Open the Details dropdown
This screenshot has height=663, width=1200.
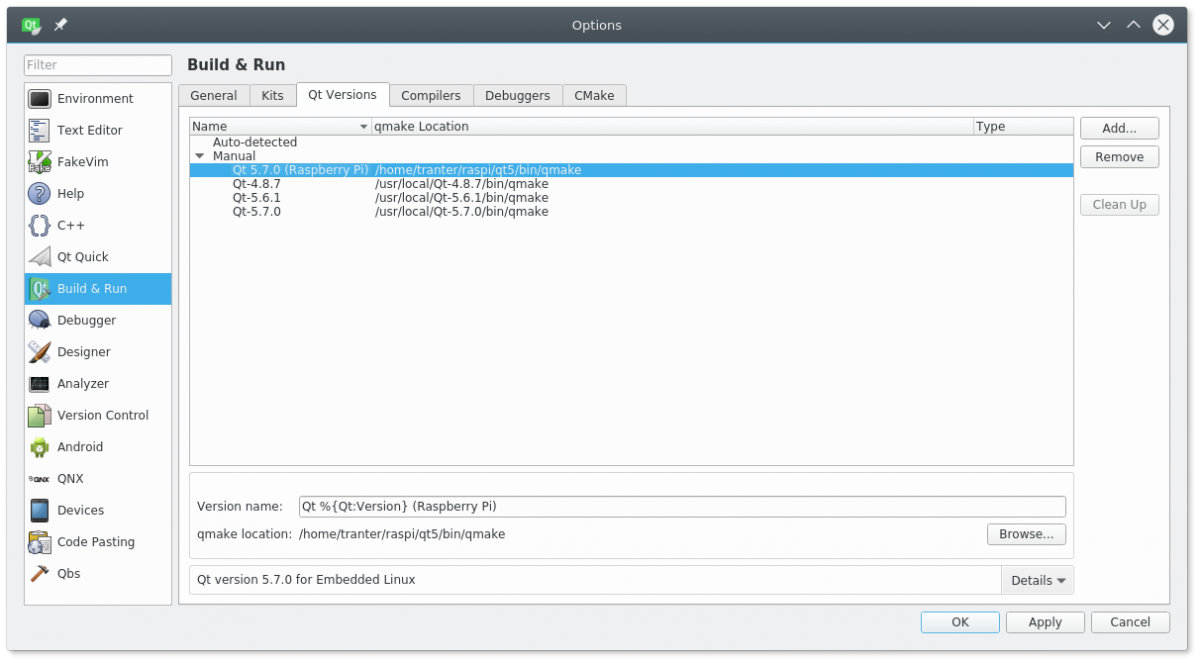1037,580
